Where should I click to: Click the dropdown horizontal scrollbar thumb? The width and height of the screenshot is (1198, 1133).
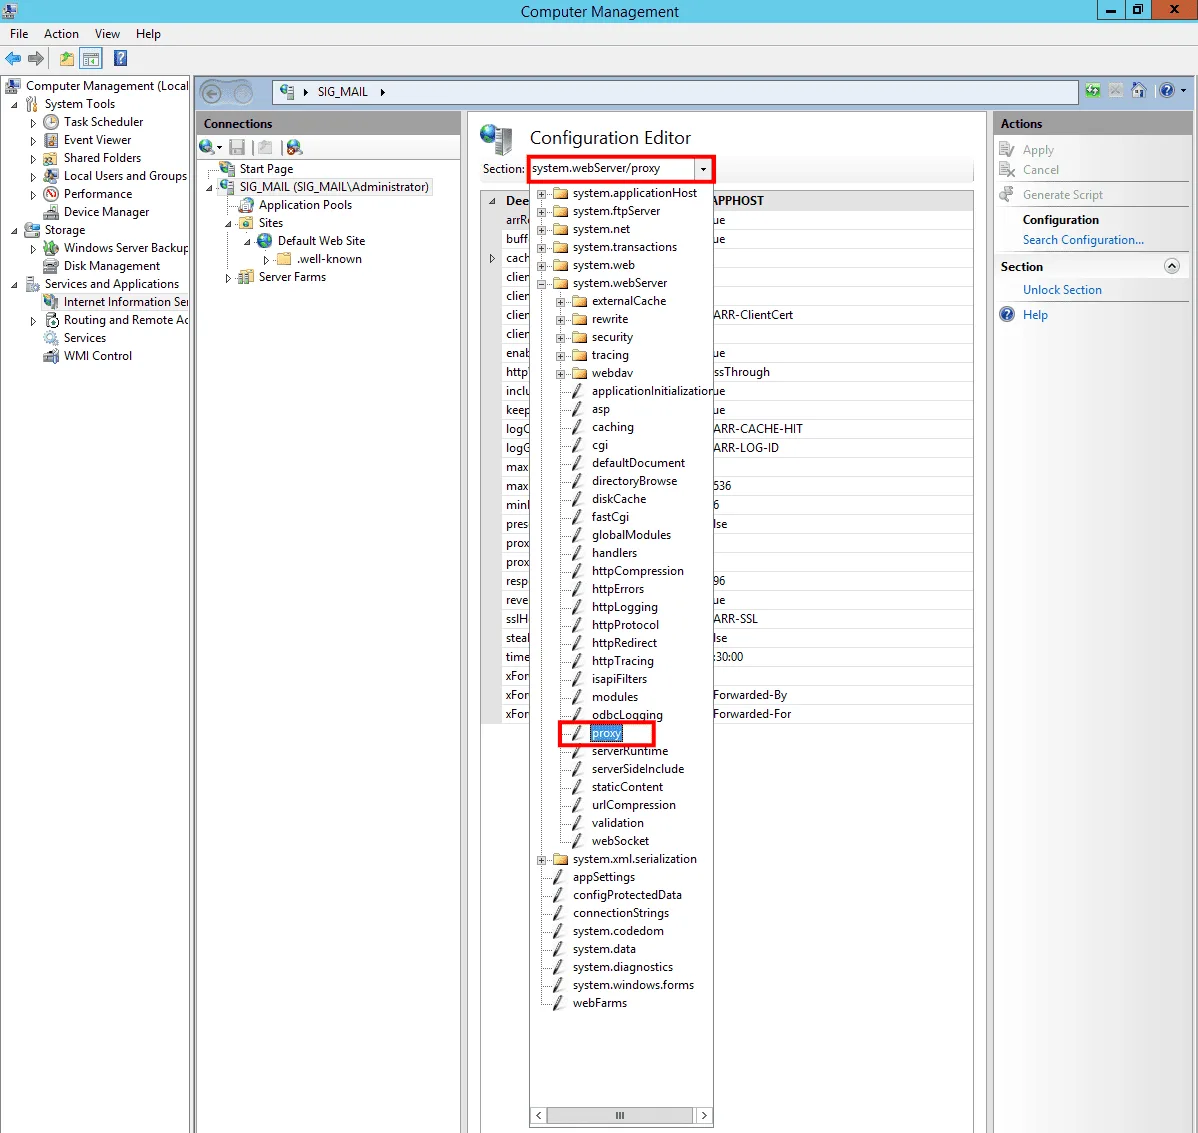click(620, 1115)
